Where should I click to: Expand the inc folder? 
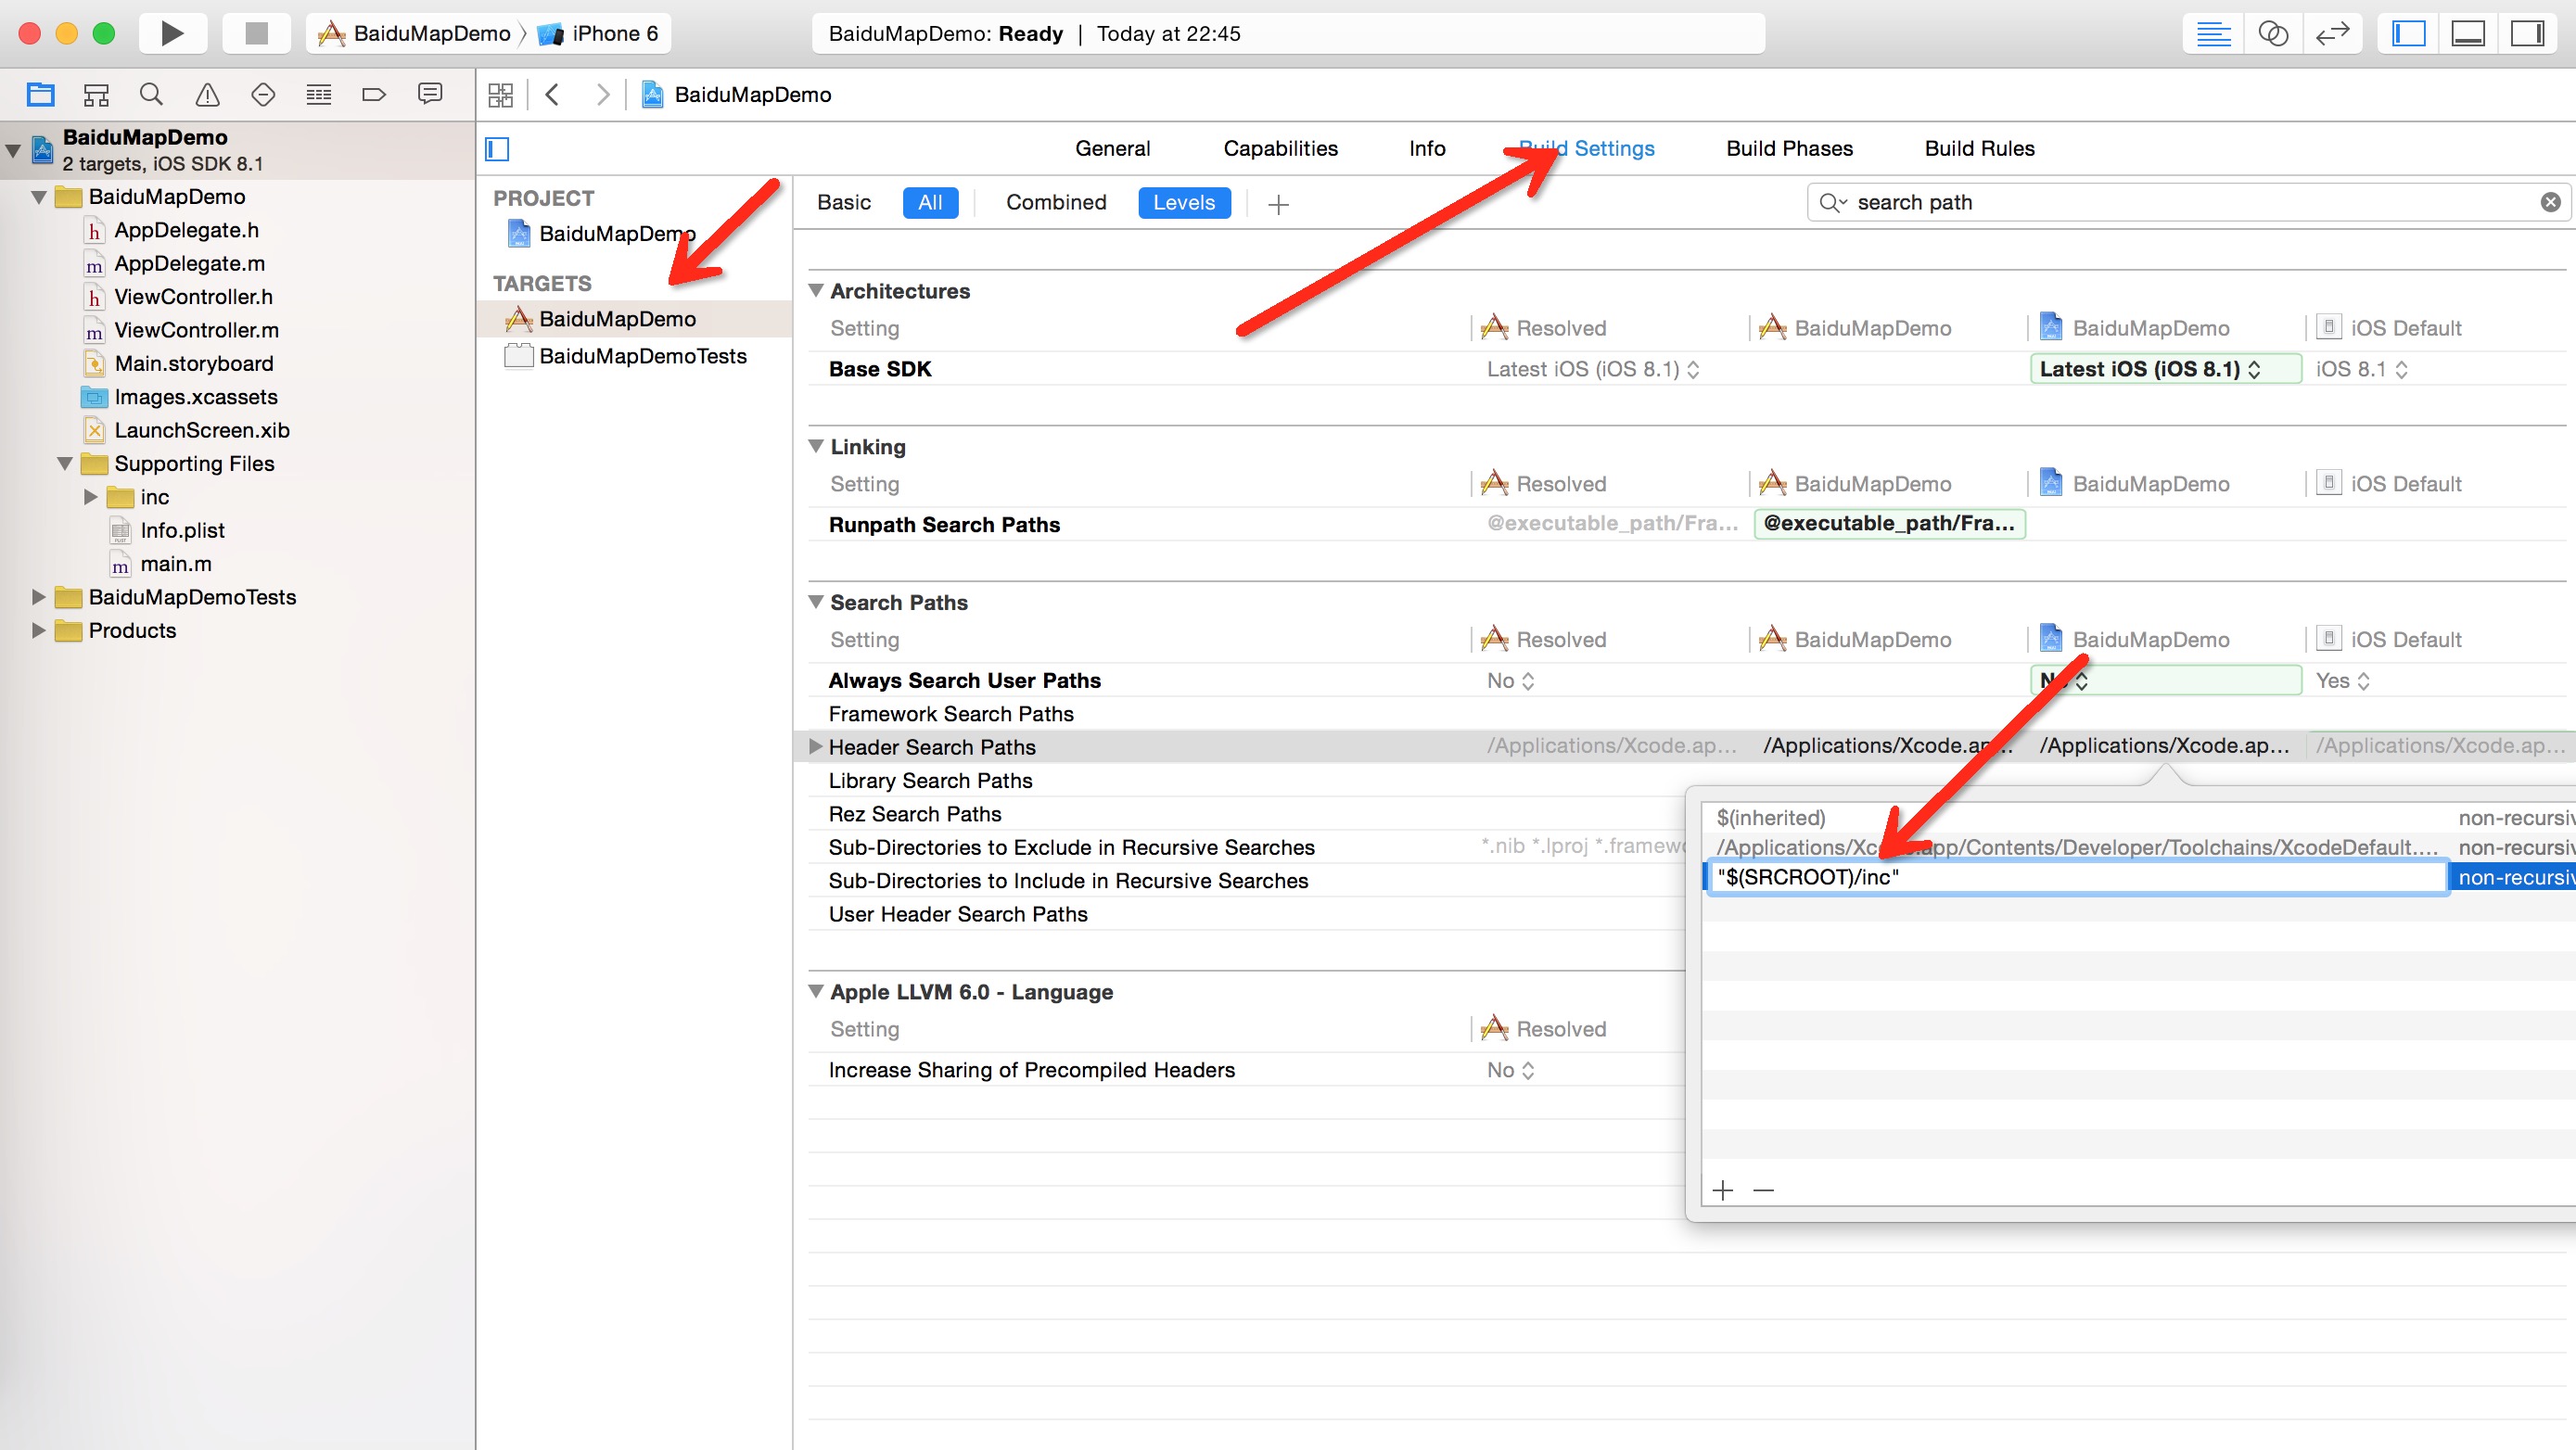91,497
